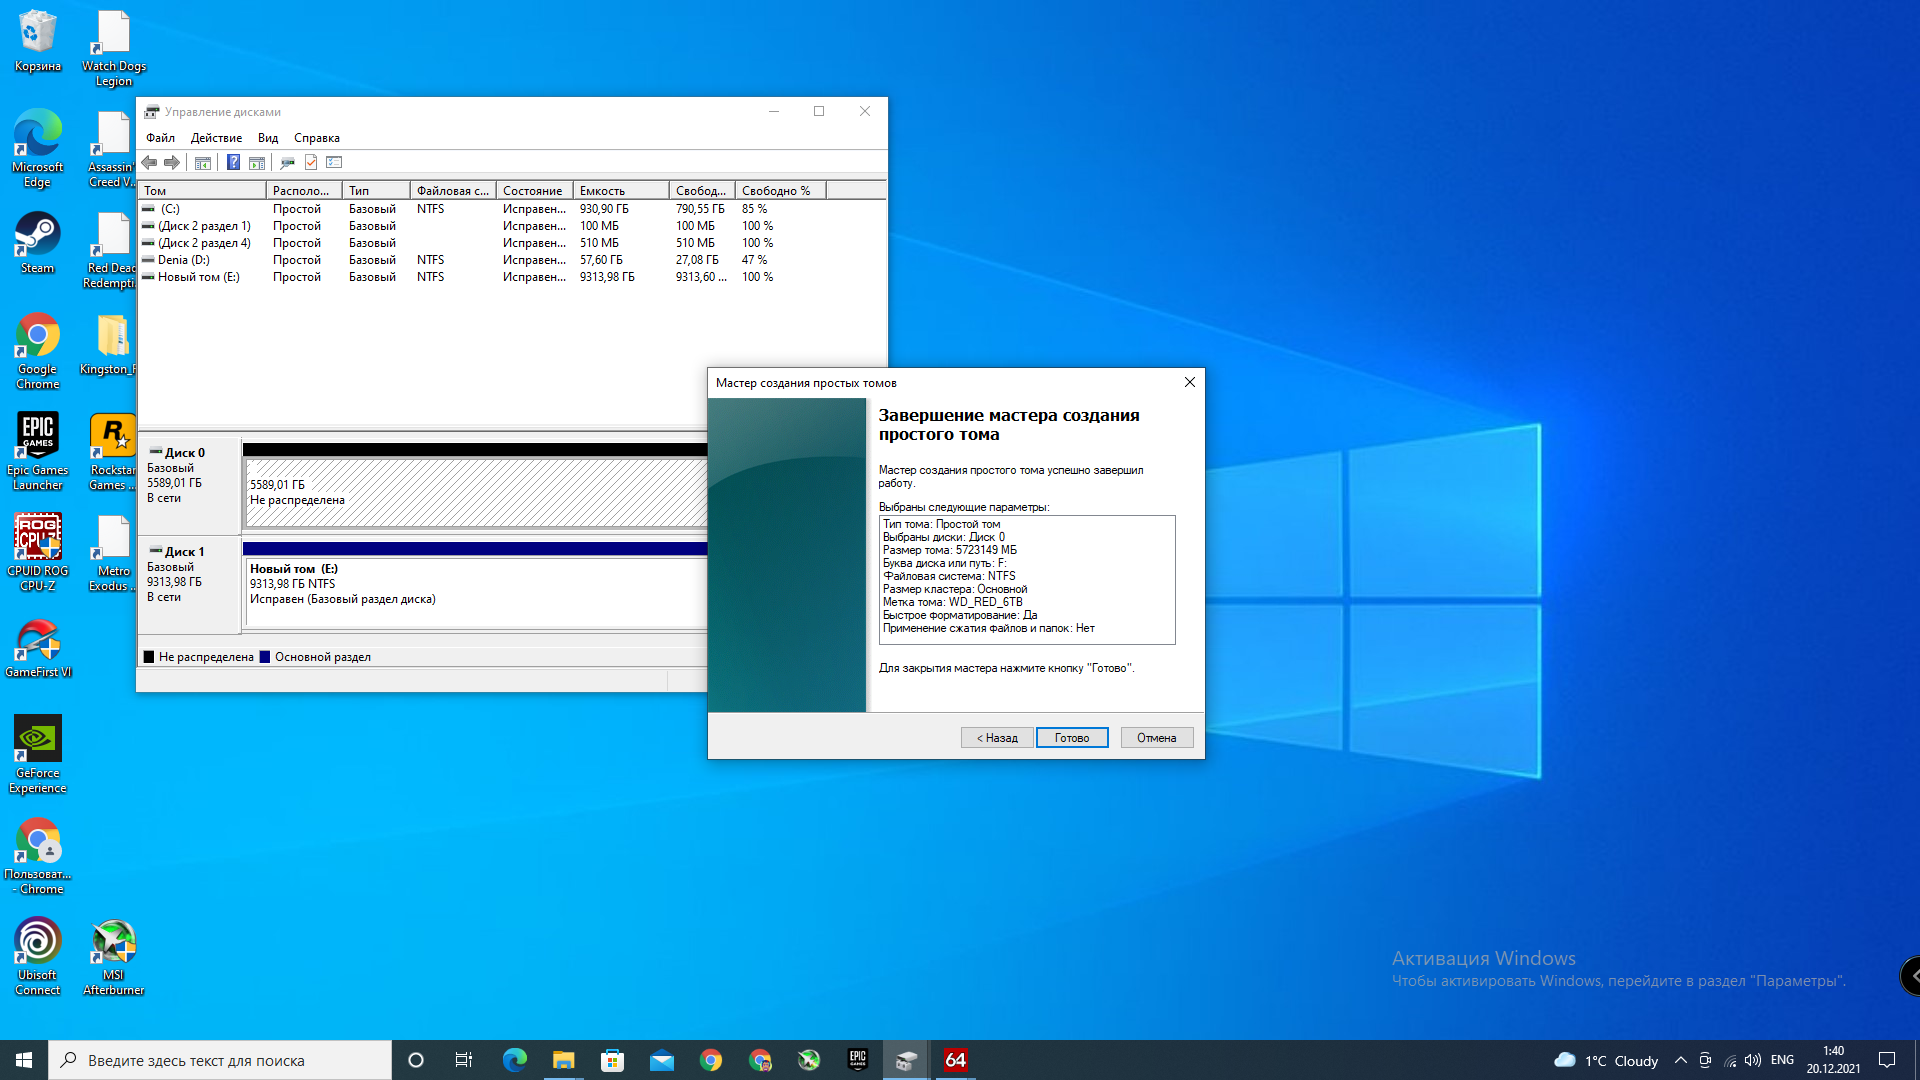Click the show/hide console tree icon
This screenshot has width=1920, height=1080.
[x=203, y=163]
